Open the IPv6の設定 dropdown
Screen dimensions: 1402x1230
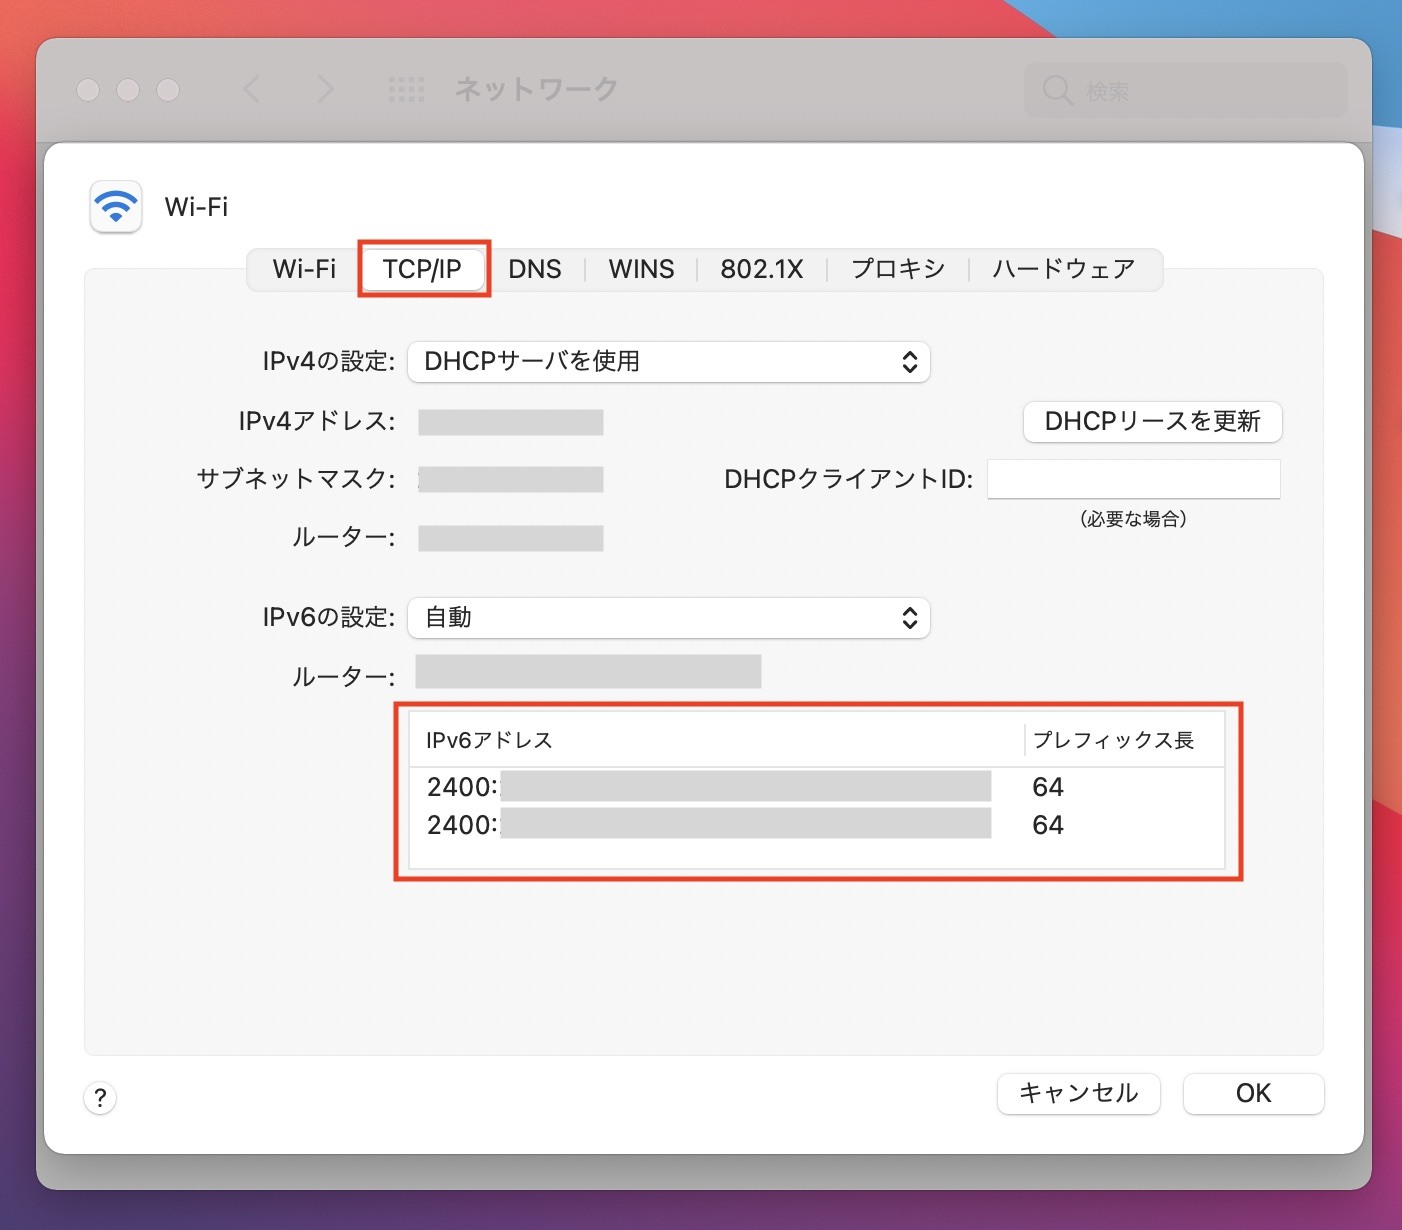click(x=668, y=618)
